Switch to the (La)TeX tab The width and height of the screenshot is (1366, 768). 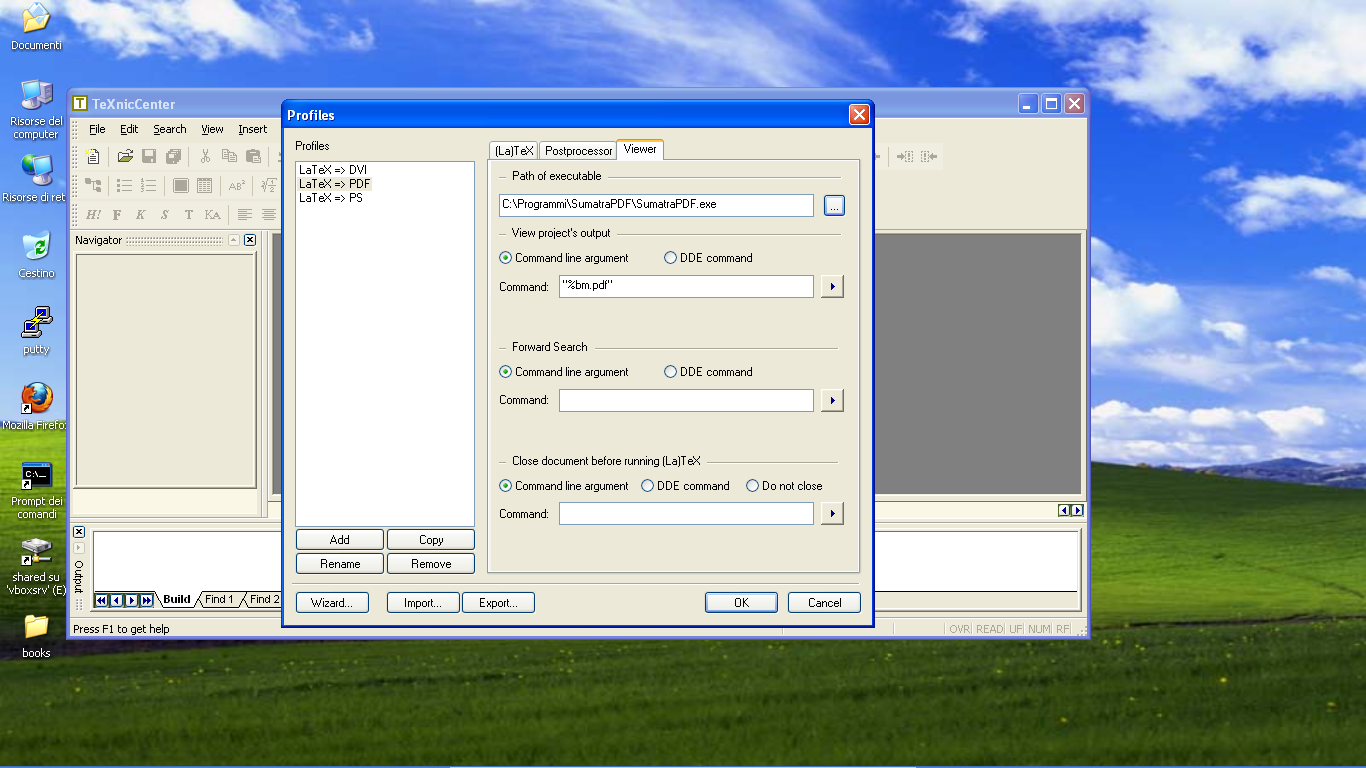pyautogui.click(x=514, y=151)
